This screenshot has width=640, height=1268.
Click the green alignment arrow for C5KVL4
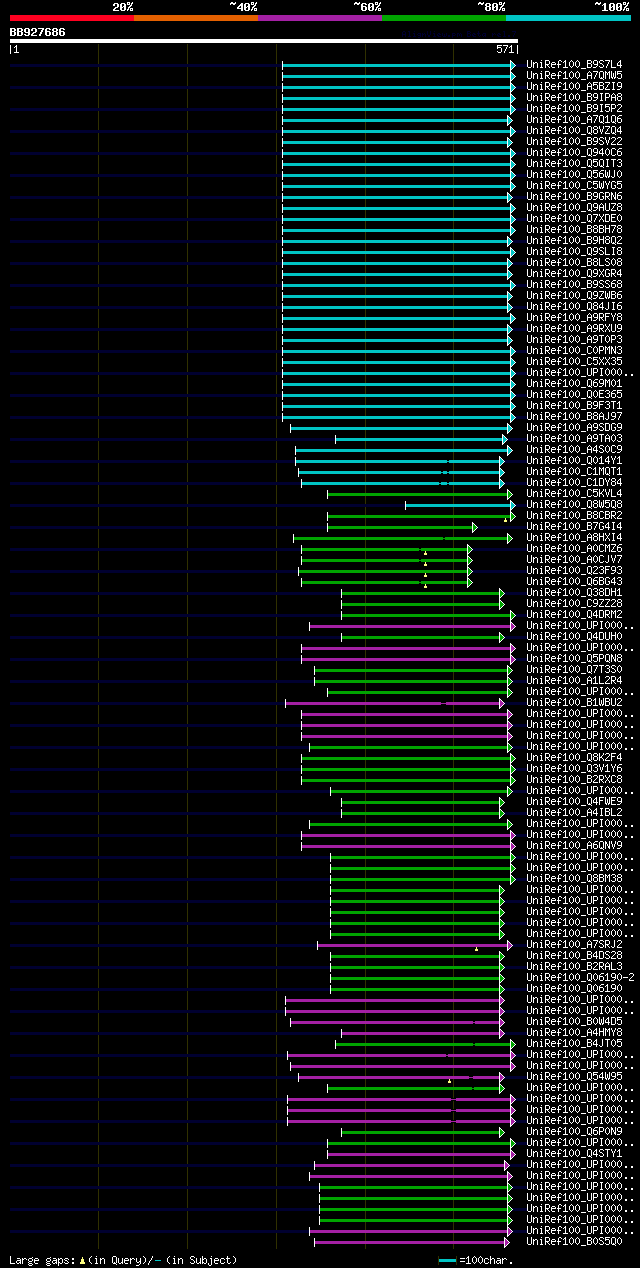420,494
